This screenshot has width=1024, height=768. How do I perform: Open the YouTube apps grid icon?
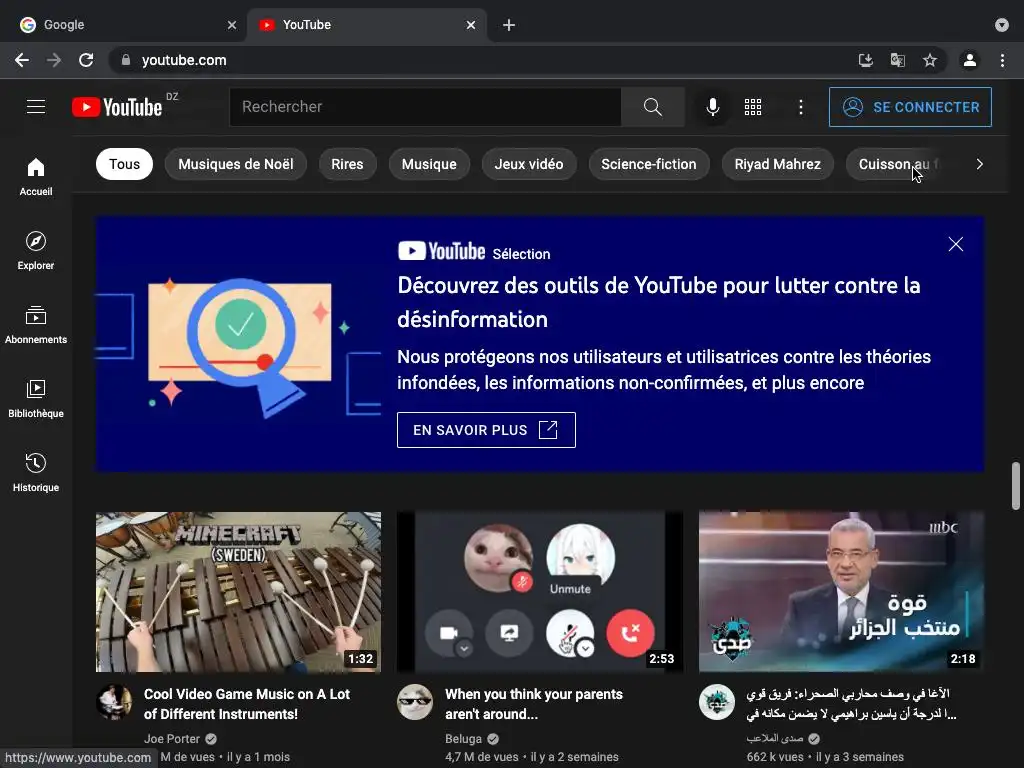click(753, 107)
